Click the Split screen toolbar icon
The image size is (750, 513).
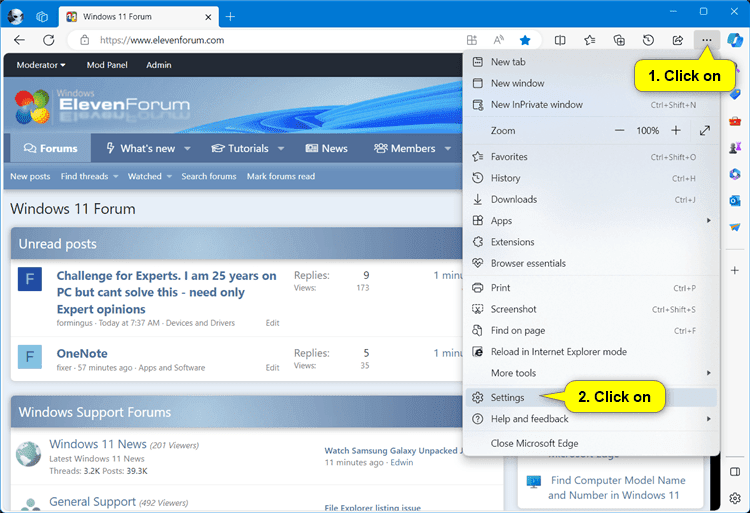point(560,40)
